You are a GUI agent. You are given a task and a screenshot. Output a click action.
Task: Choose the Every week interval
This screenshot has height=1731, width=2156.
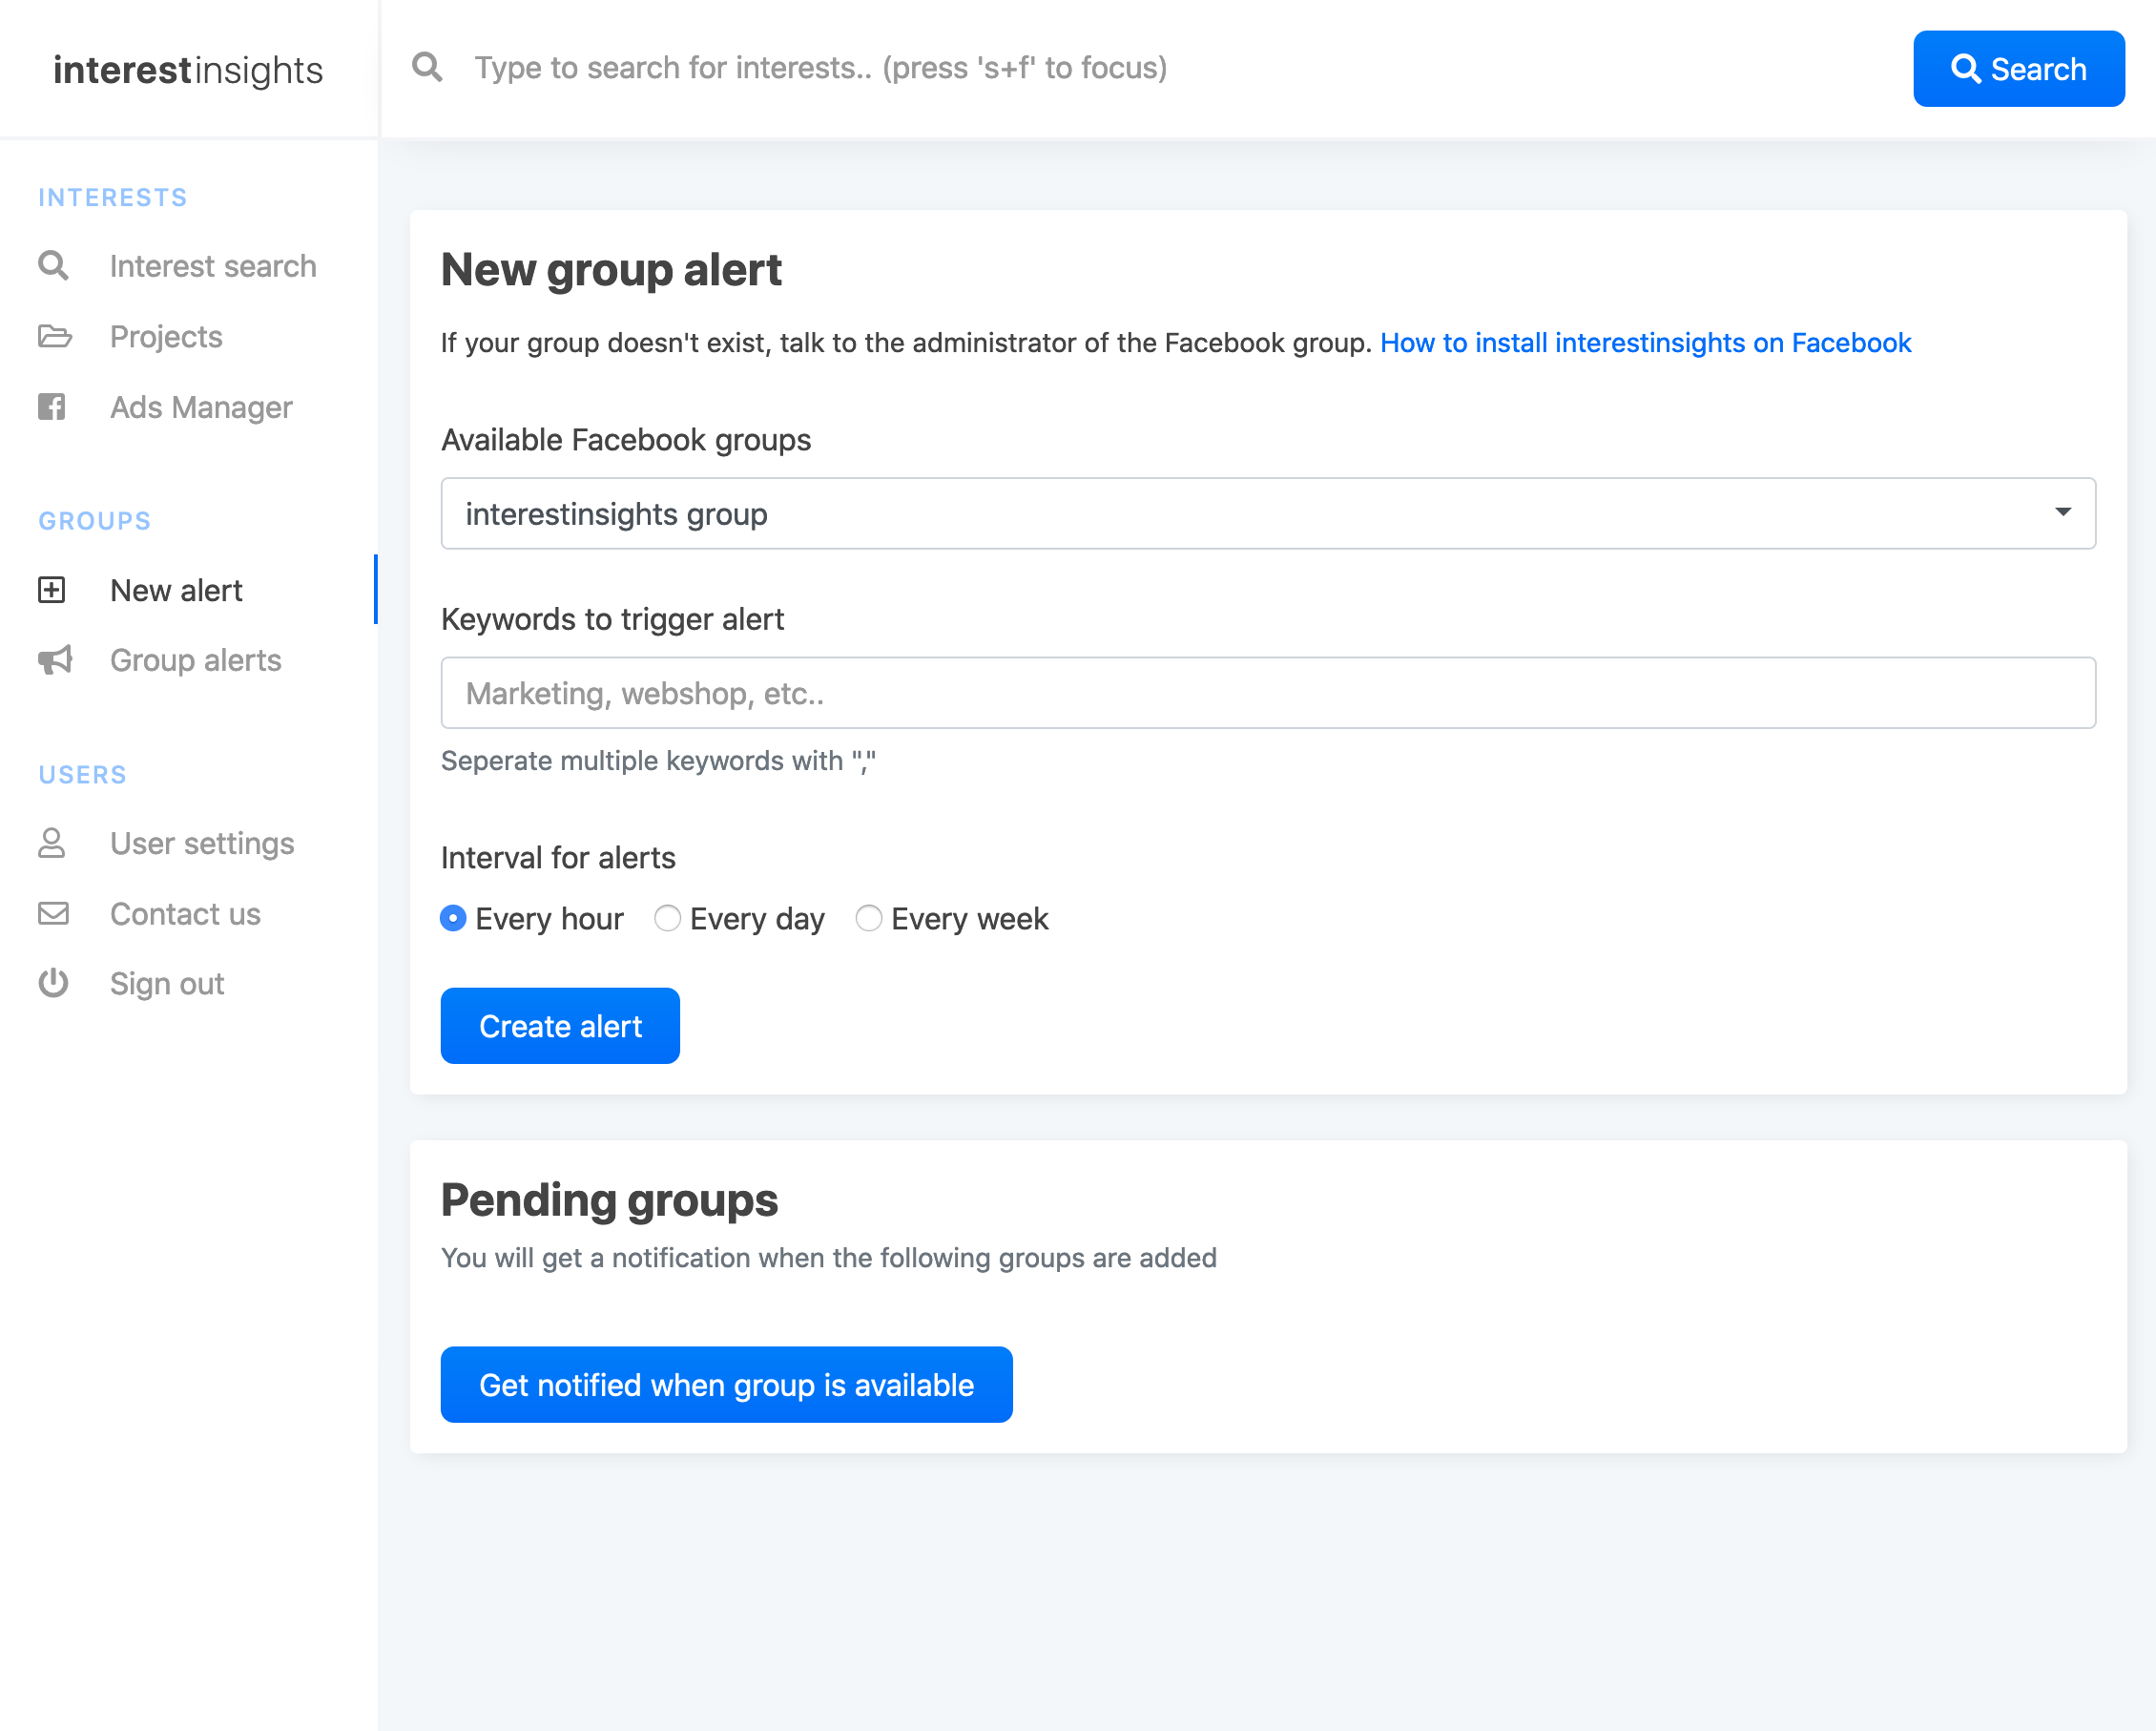coord(868,918)
